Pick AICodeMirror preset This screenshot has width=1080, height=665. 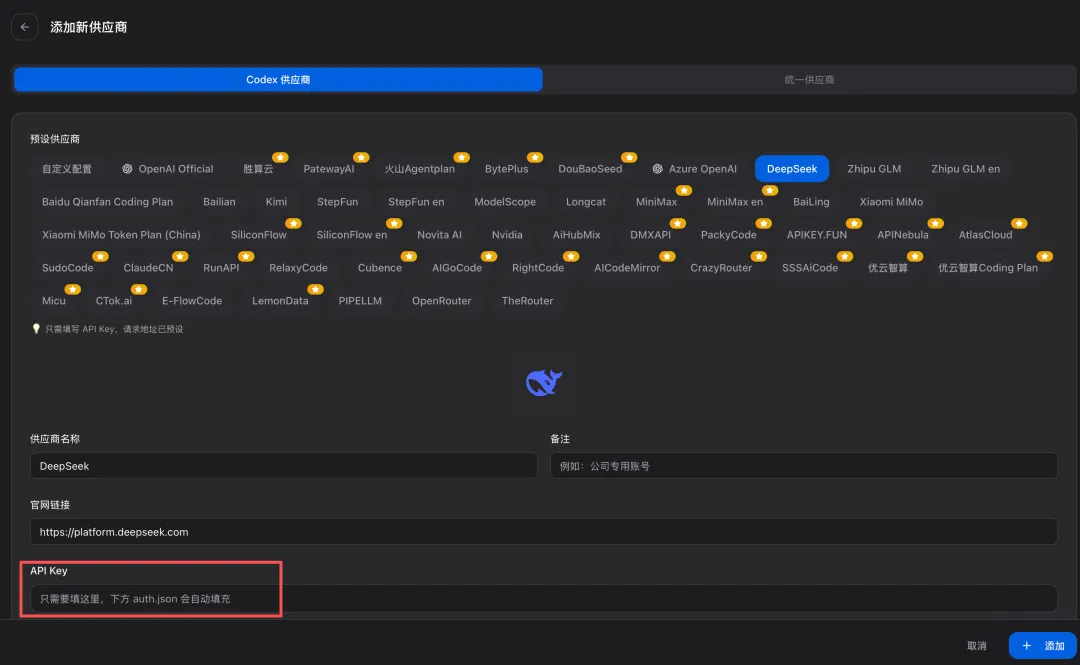(627, 268)
